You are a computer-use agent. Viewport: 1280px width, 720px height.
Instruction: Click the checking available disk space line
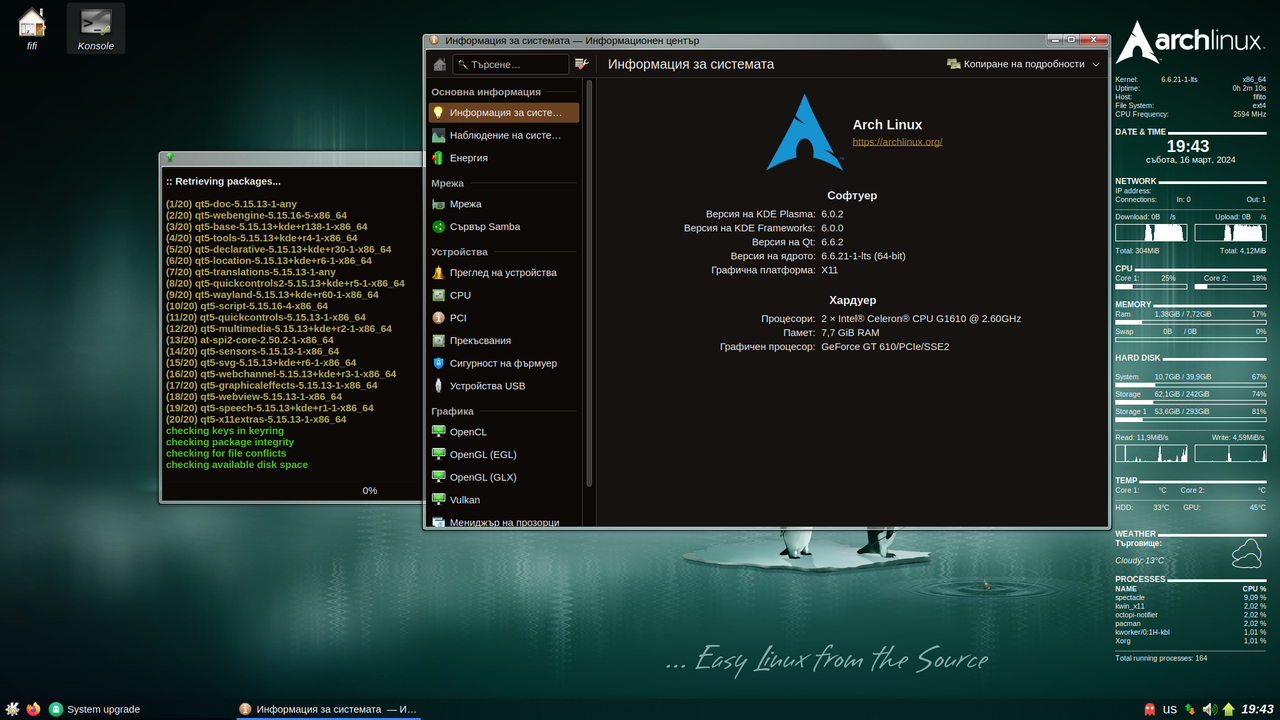point(237,465)
